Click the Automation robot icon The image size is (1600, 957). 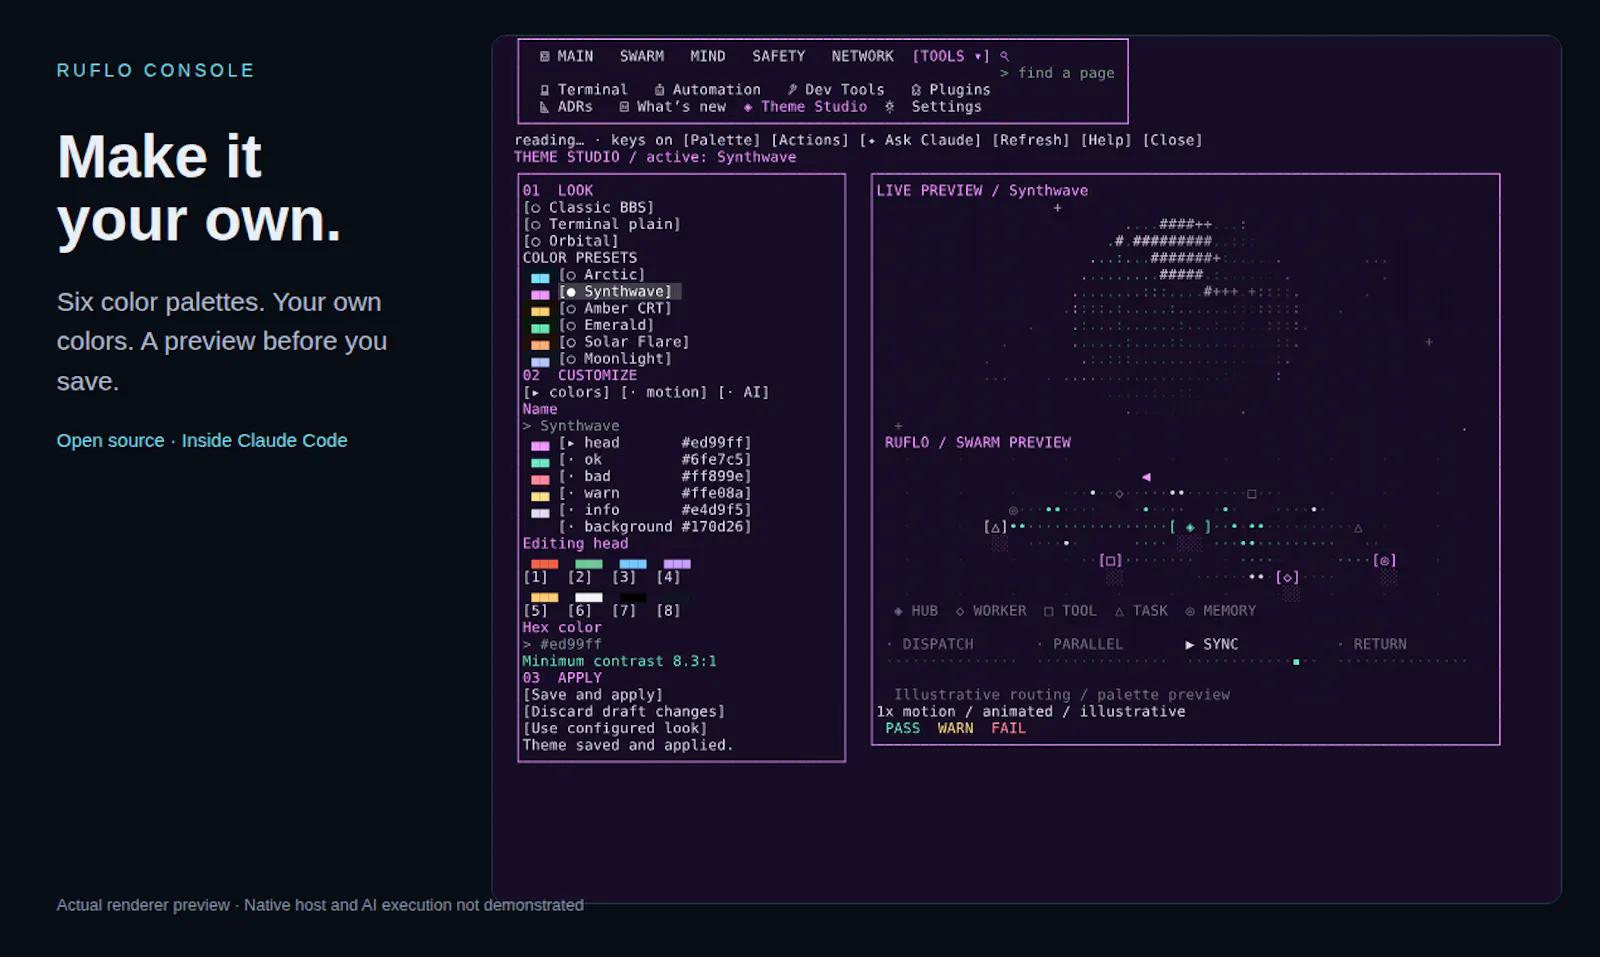point(659,90)
